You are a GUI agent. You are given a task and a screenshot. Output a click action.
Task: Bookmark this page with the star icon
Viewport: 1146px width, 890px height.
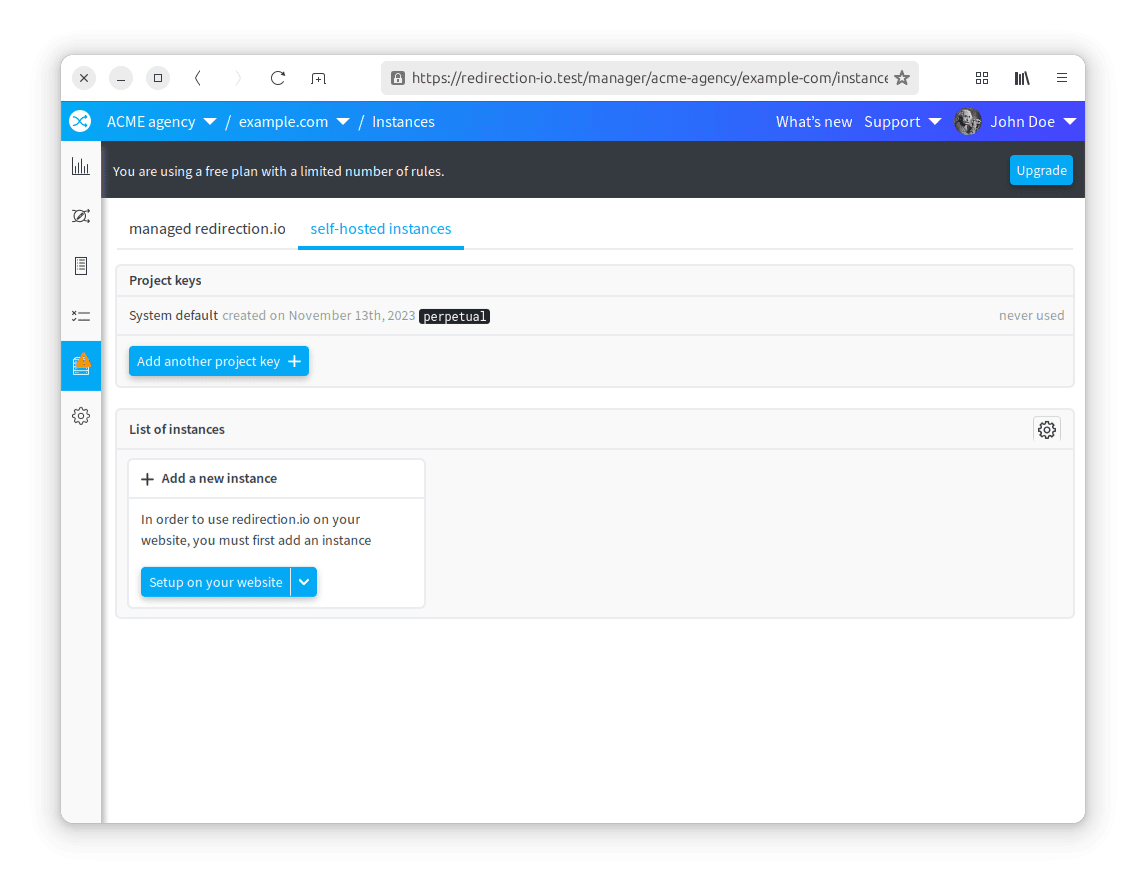coord(902,78)
